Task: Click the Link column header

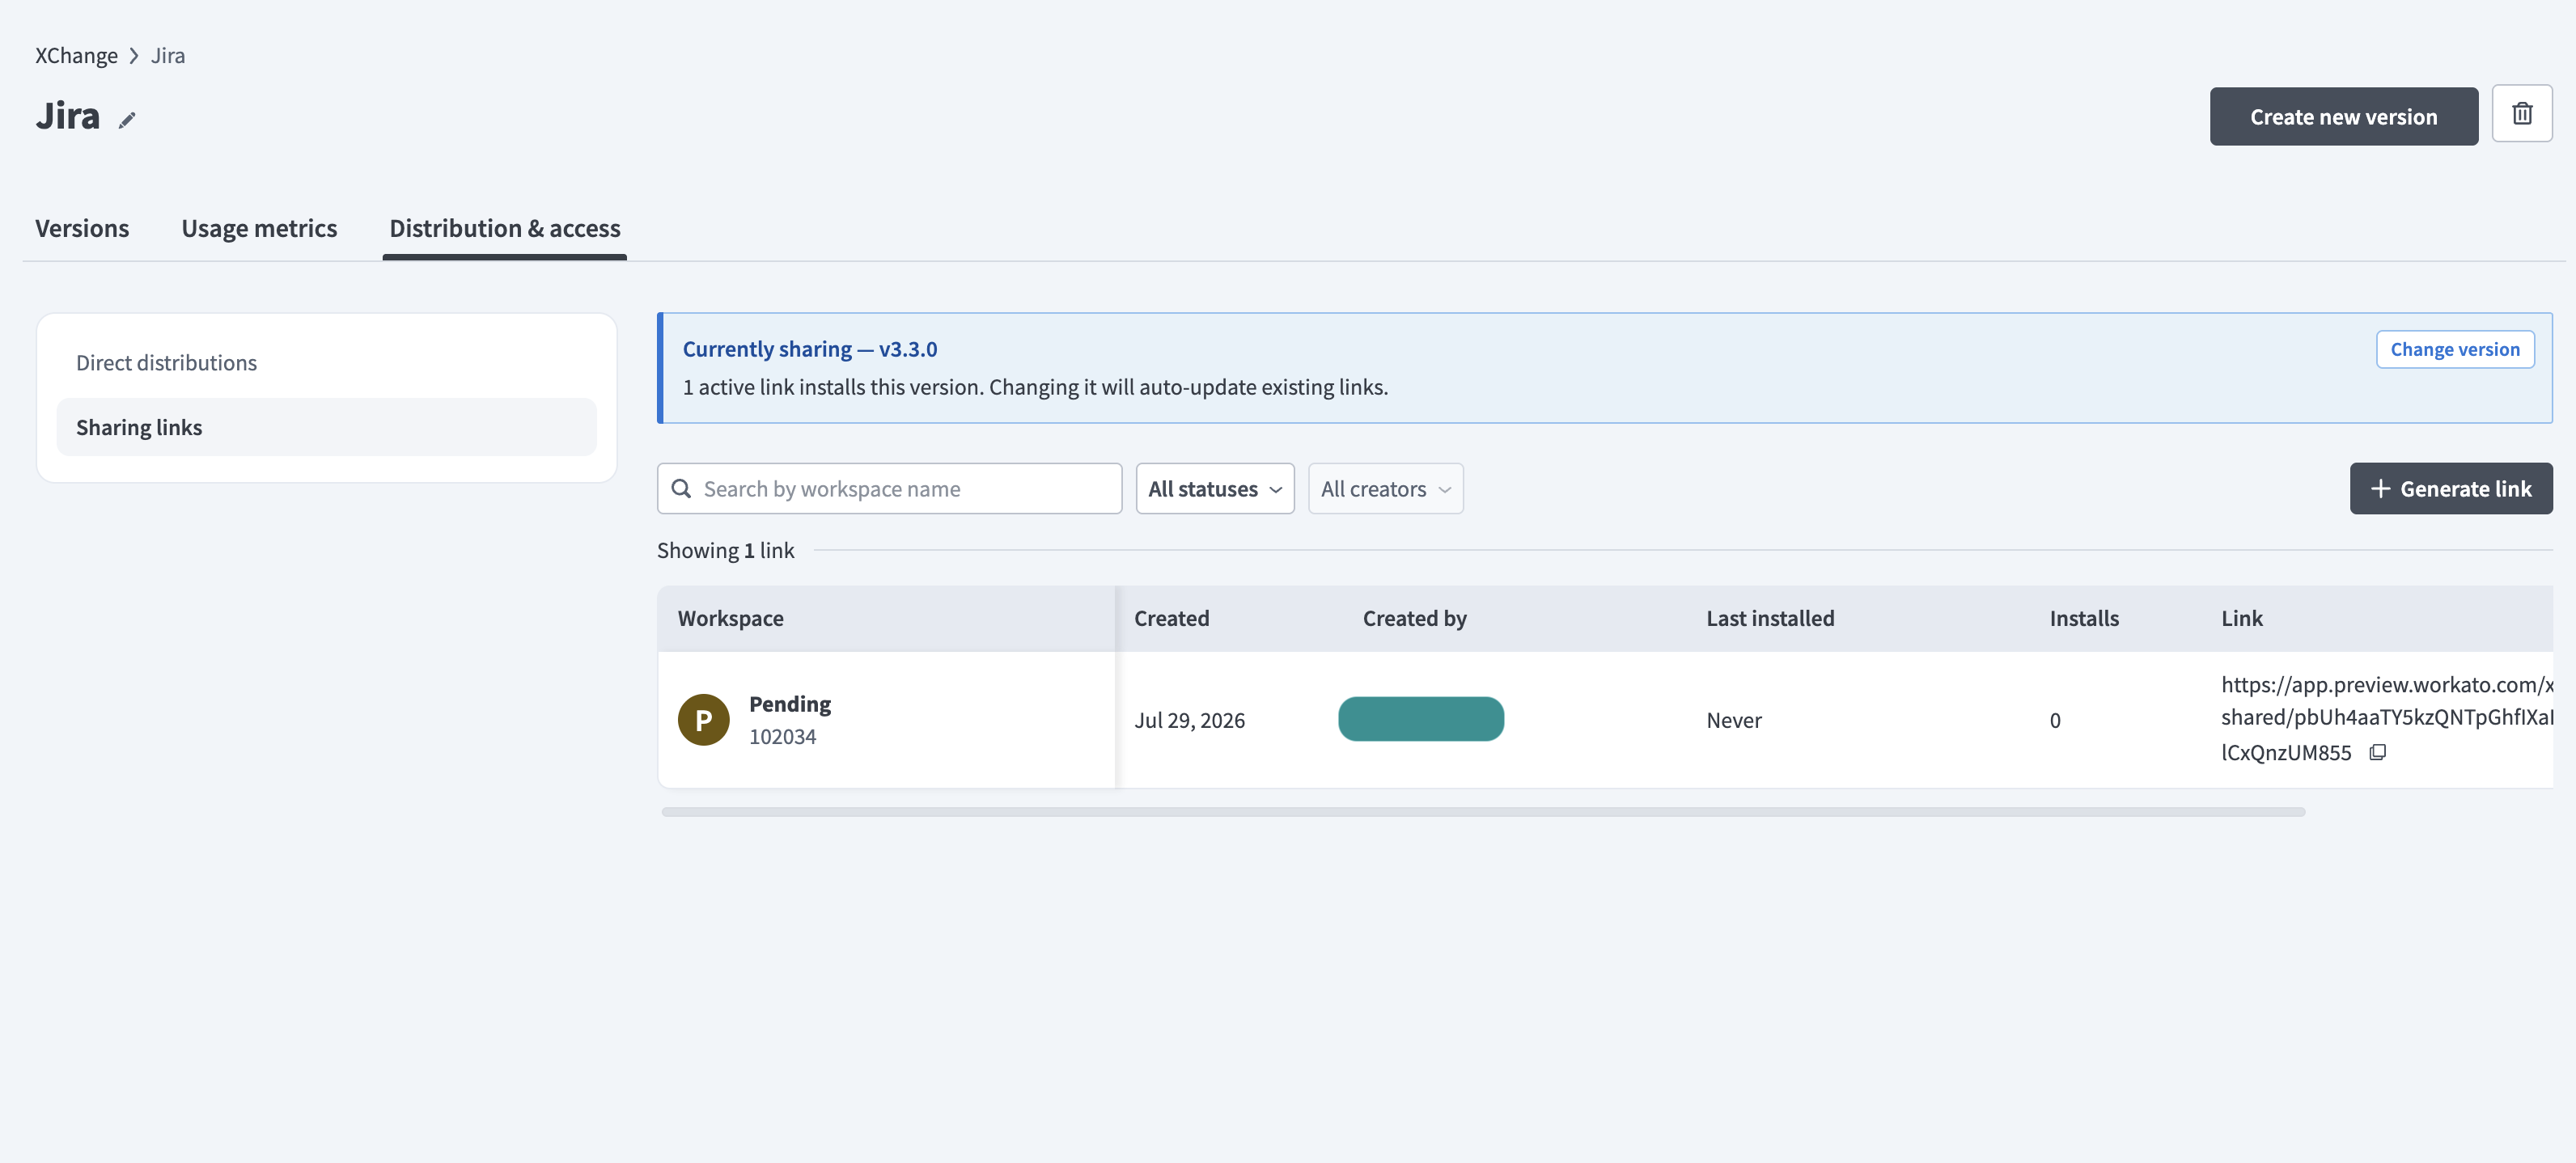Action: pyautogui.click(x=2241, y=618)
